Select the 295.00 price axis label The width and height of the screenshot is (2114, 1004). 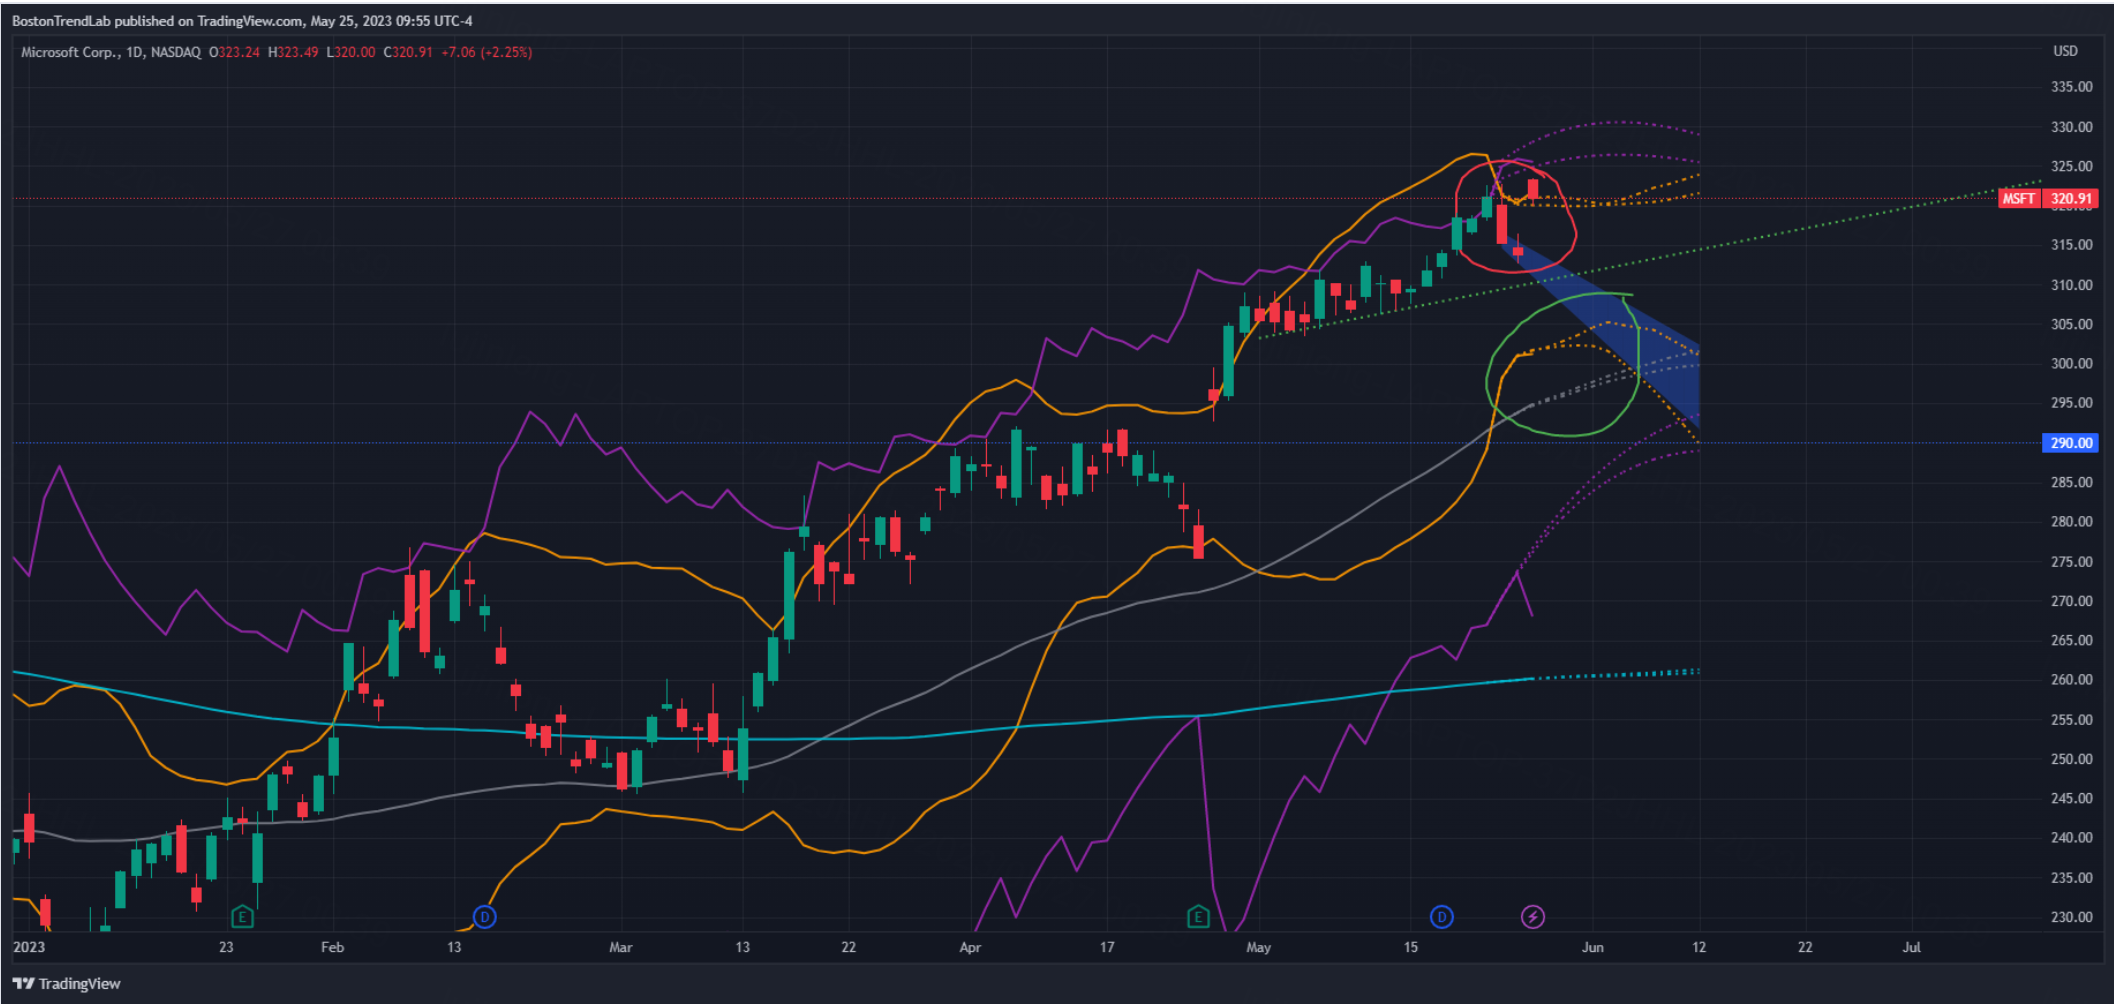[x=2071, y=403]
